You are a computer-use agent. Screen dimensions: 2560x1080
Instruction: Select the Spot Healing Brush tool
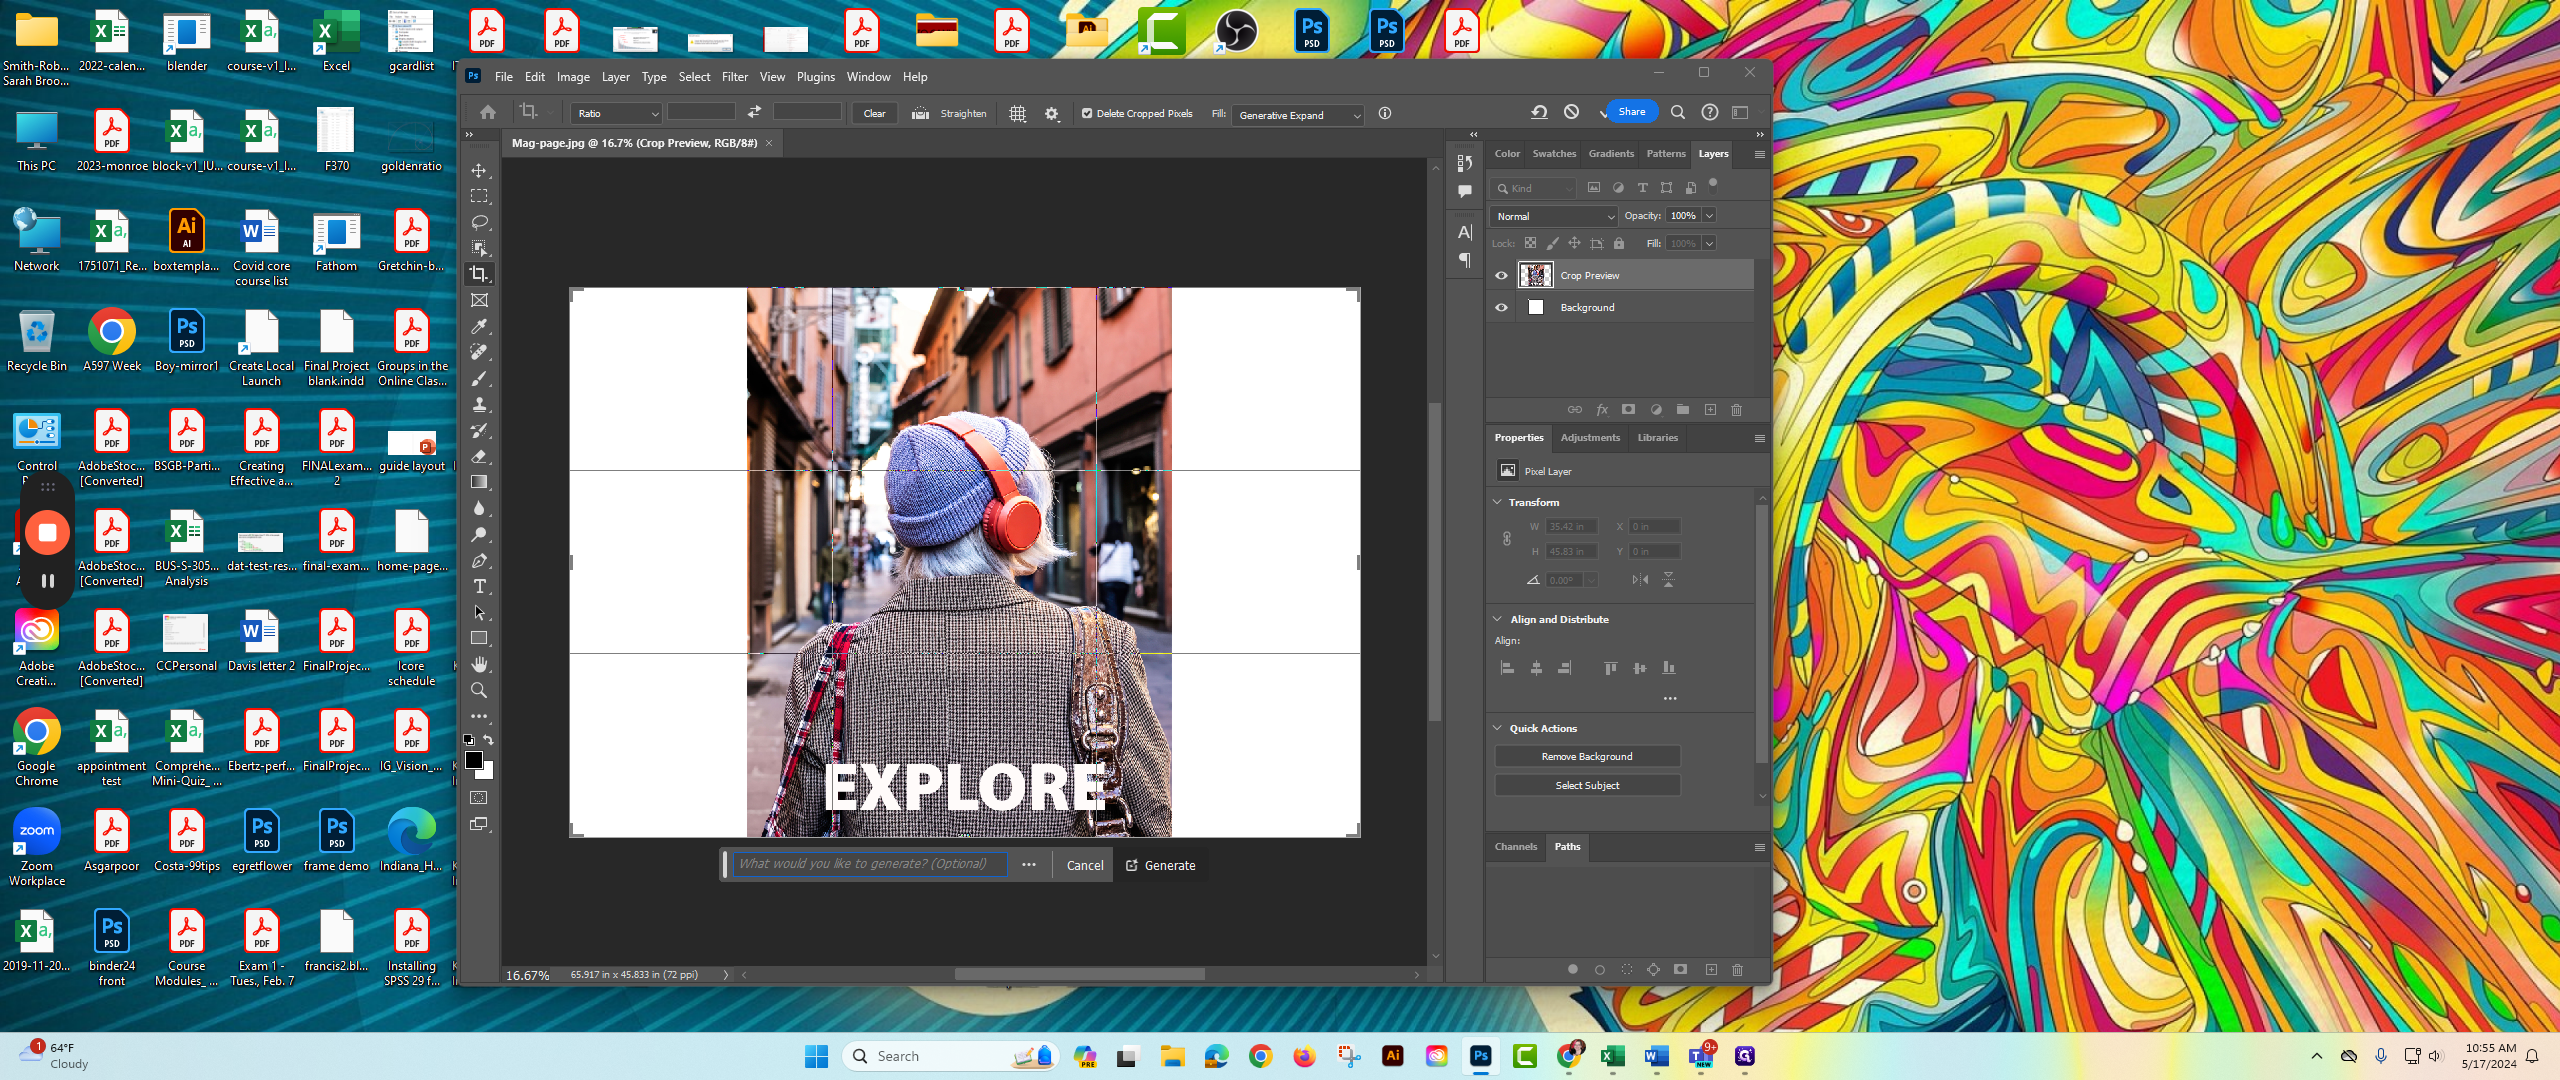tap(479, 352)
